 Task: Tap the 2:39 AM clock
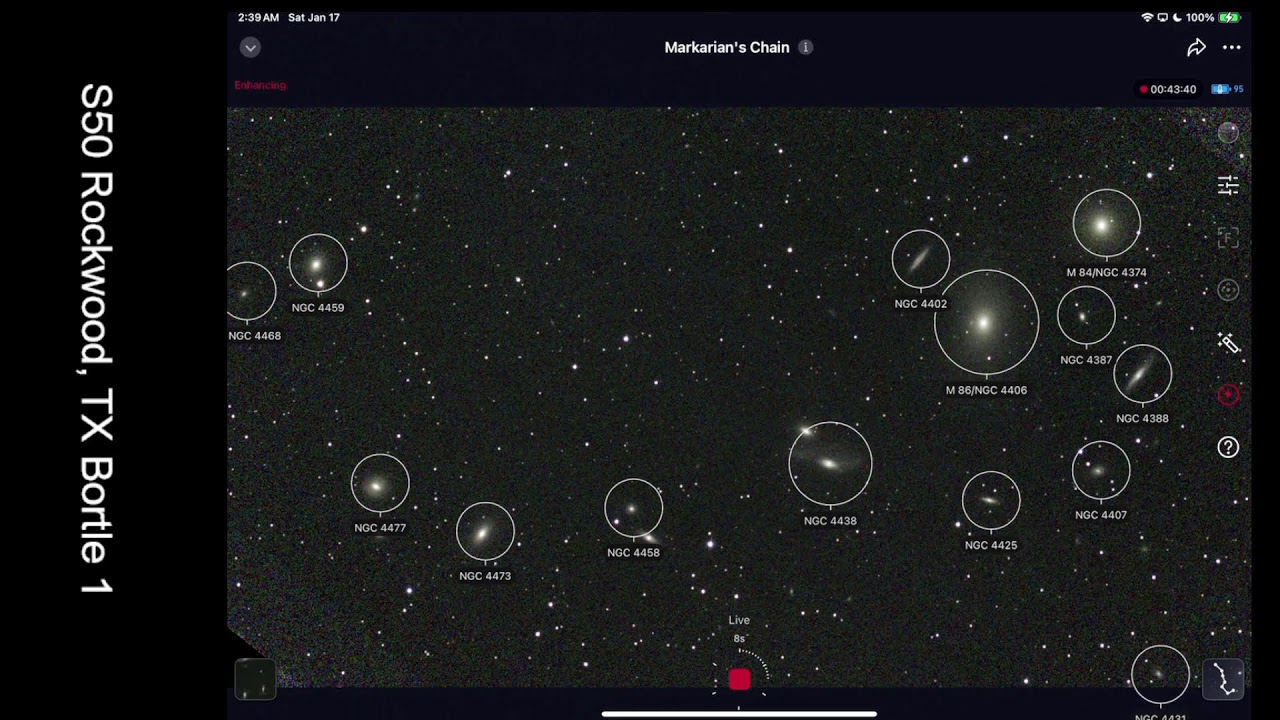[258, 18]
